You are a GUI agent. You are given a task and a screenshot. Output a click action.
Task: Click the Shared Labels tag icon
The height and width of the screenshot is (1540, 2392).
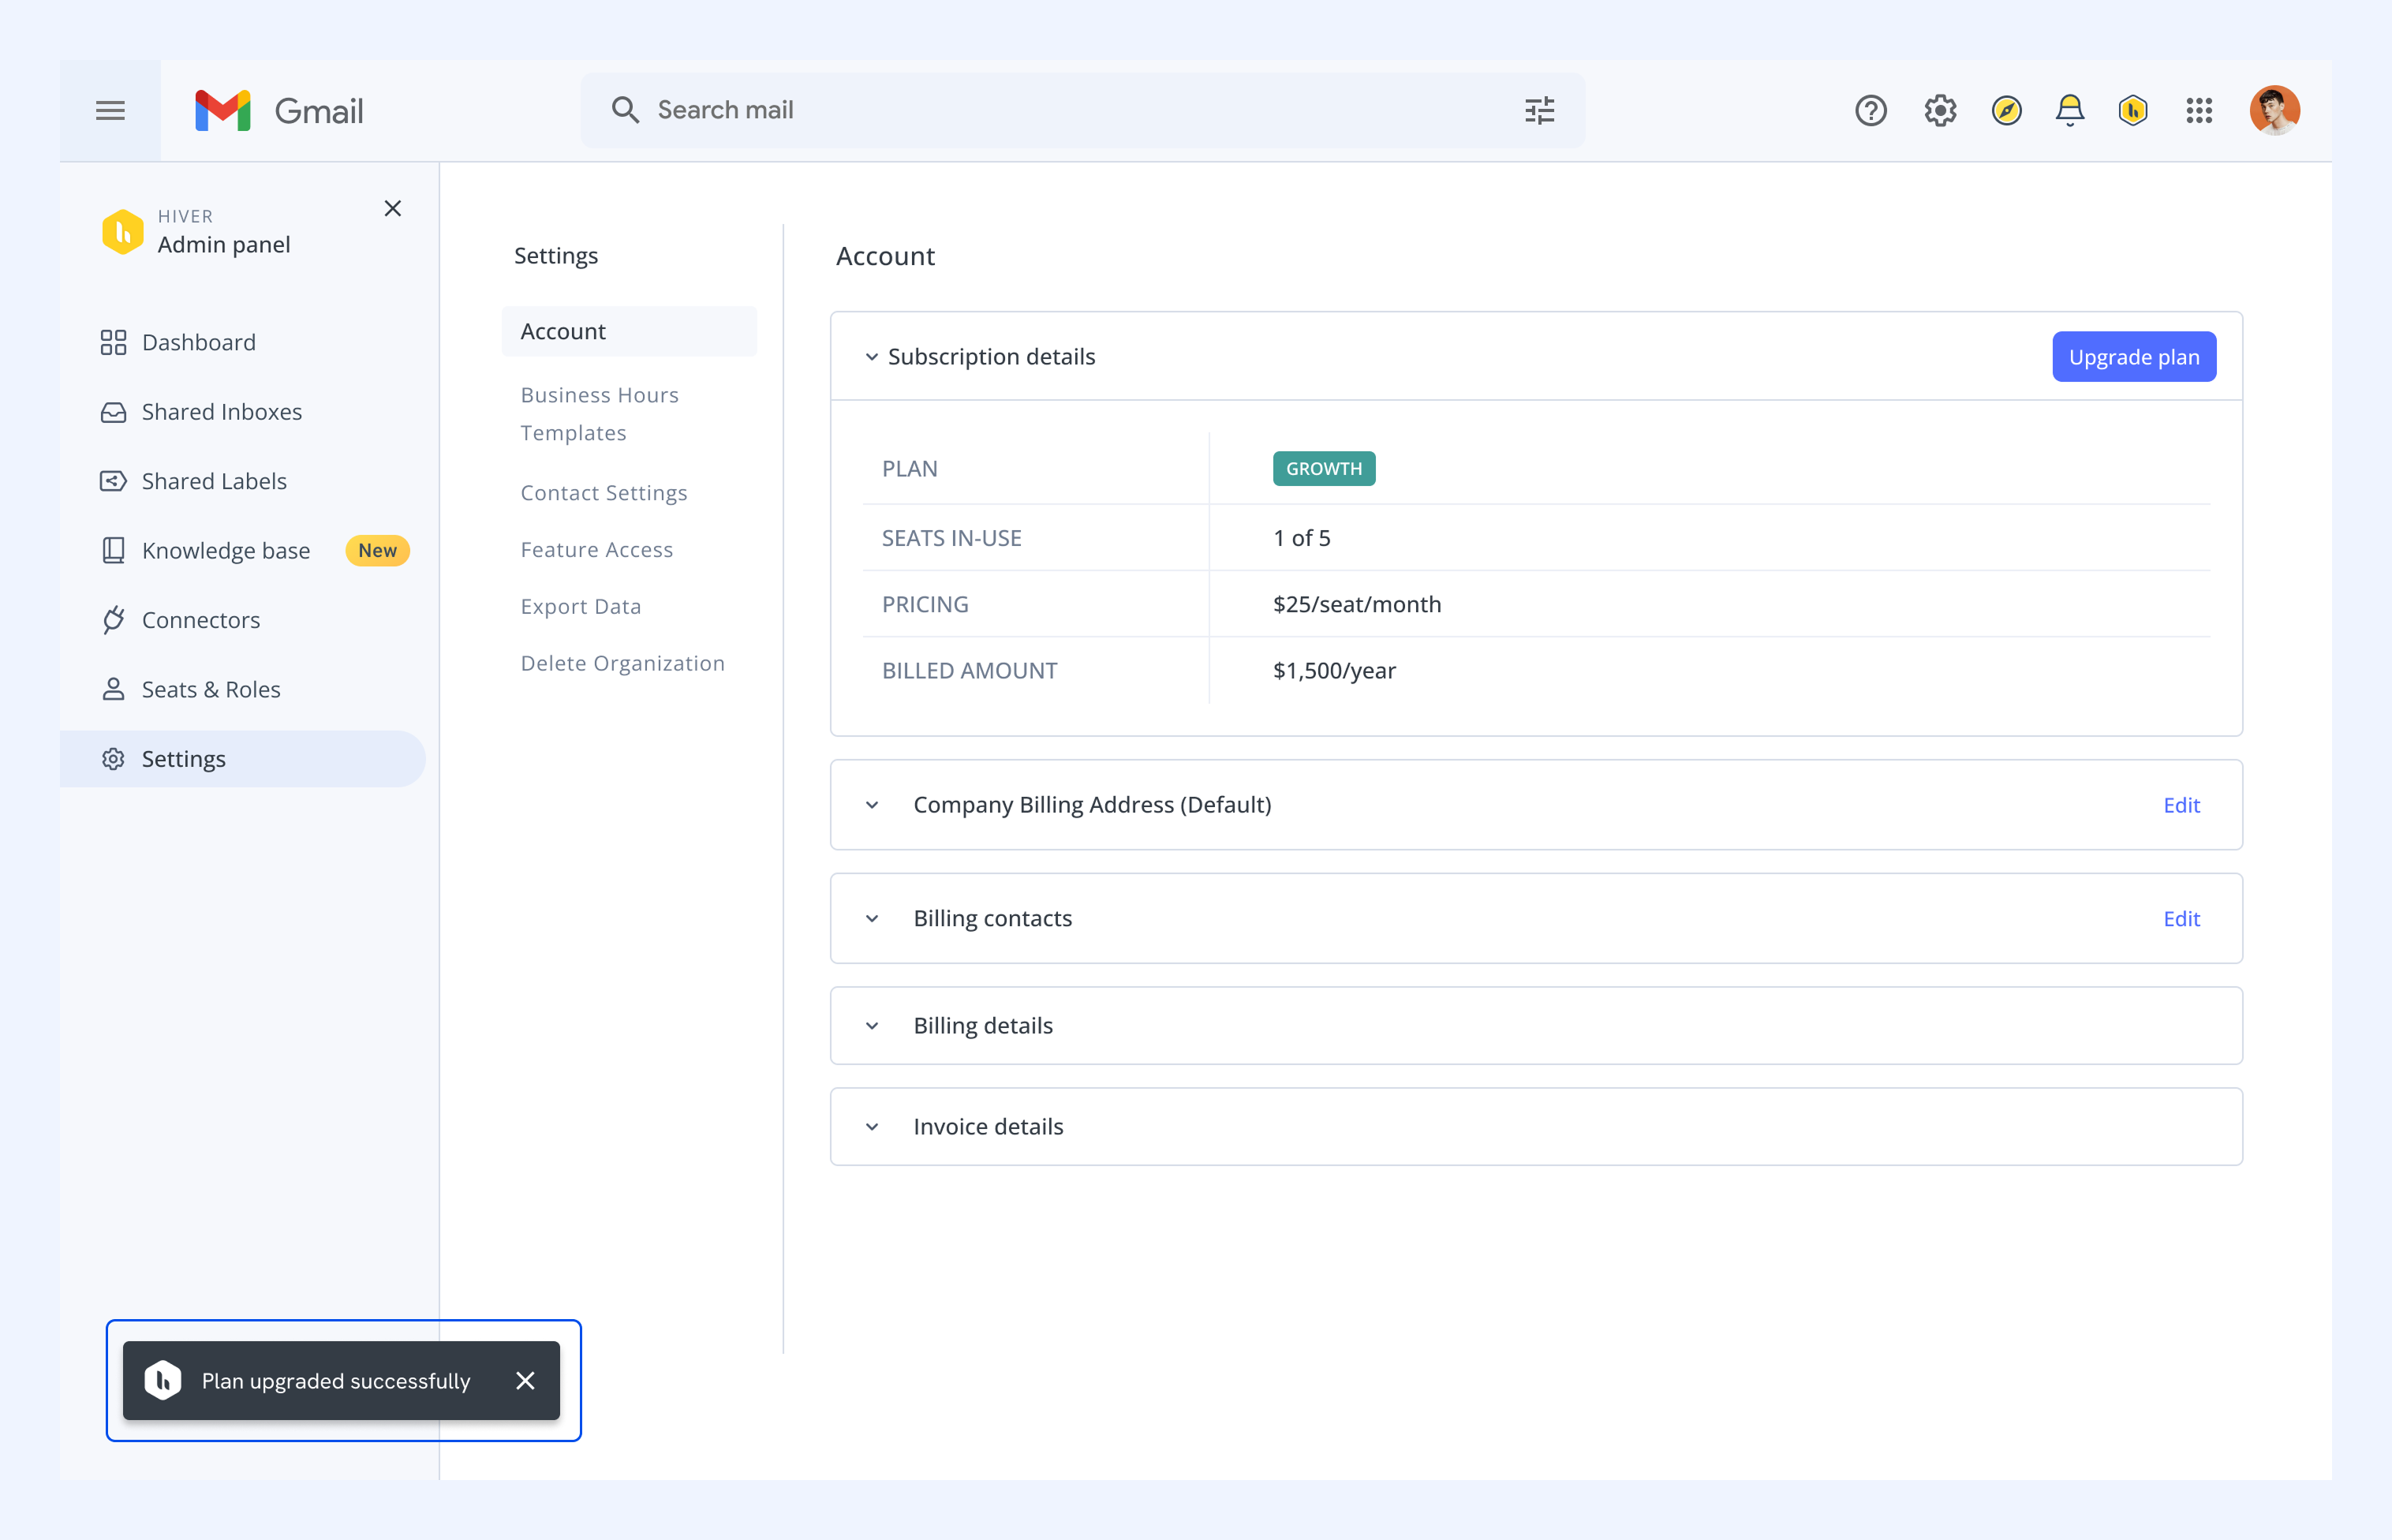(113, 481)
